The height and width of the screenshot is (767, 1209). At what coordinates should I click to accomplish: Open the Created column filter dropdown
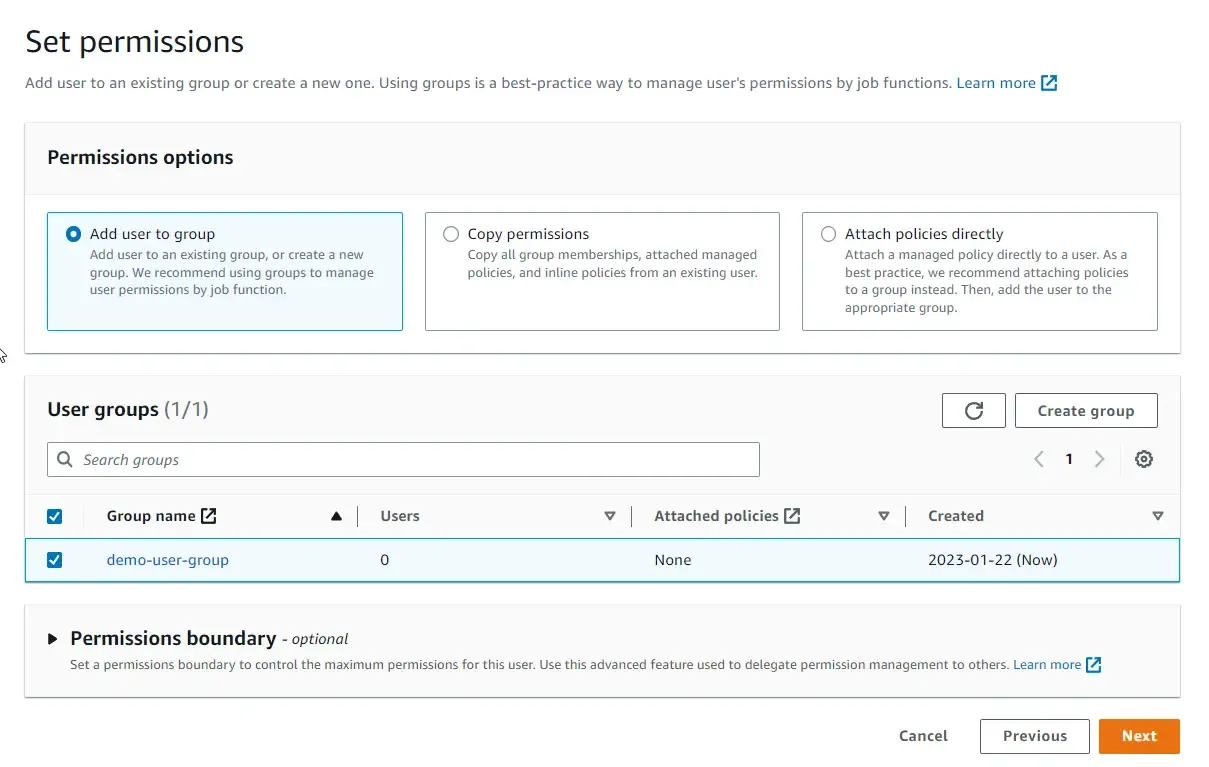coord(1158,516)
